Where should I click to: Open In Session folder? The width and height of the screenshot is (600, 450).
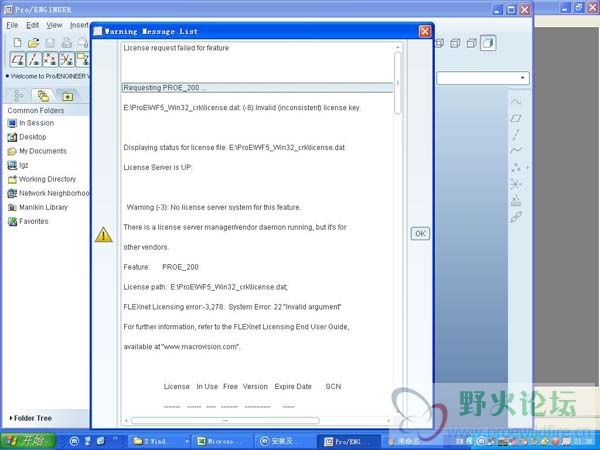31,123
